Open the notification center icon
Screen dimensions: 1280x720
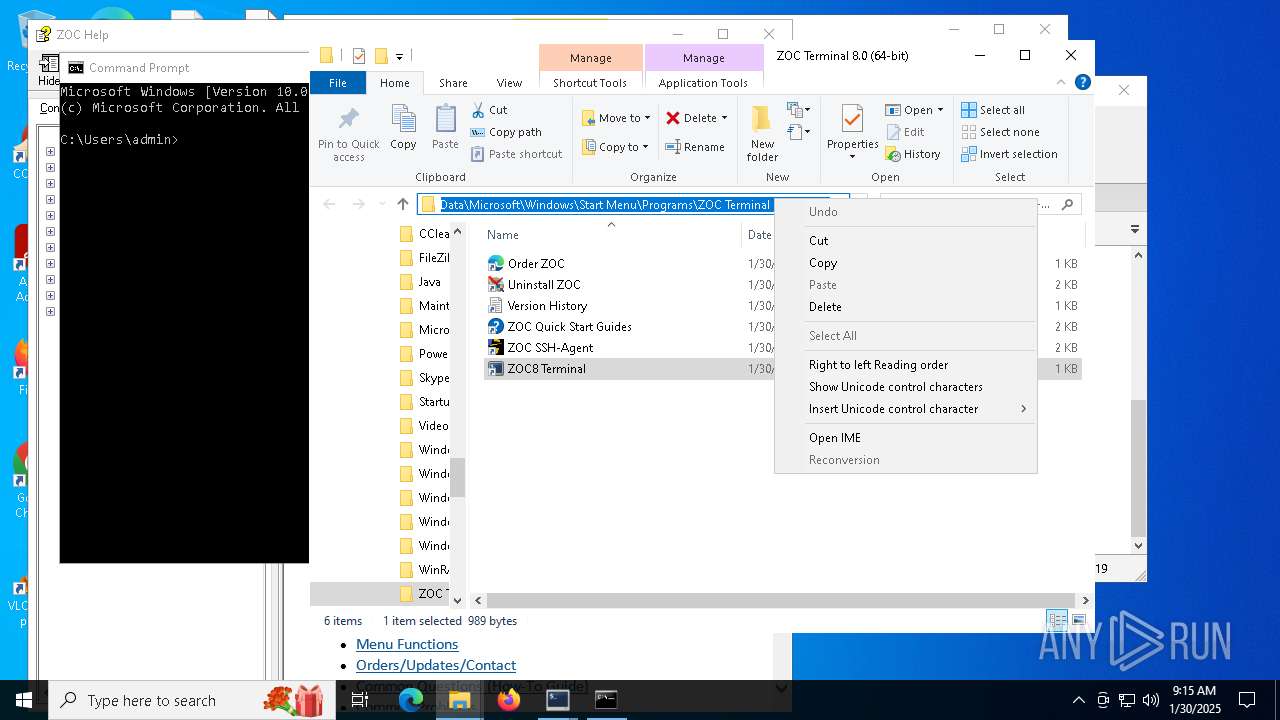pos(1247,700)
